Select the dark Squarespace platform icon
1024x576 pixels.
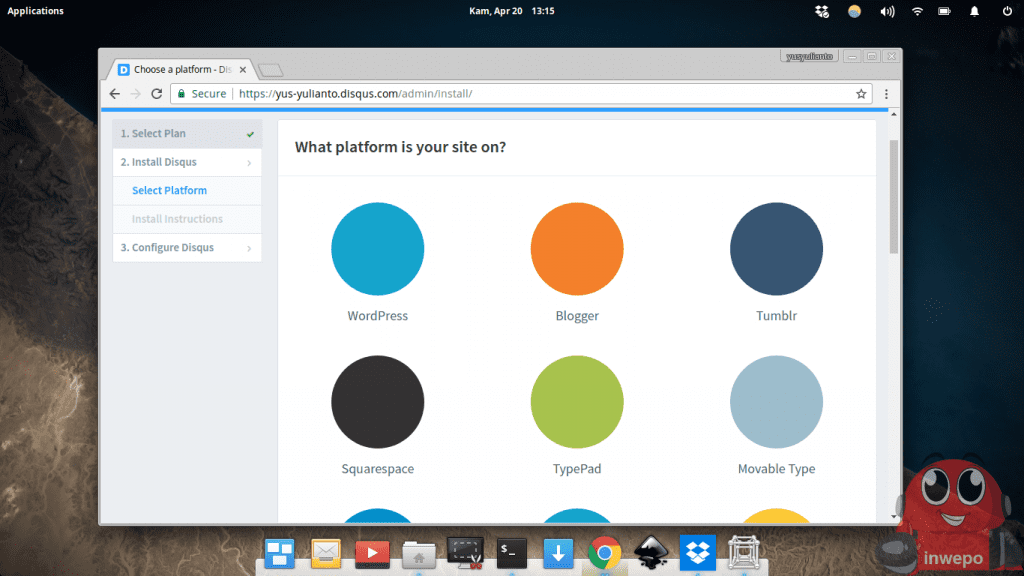tap(377, 402)
